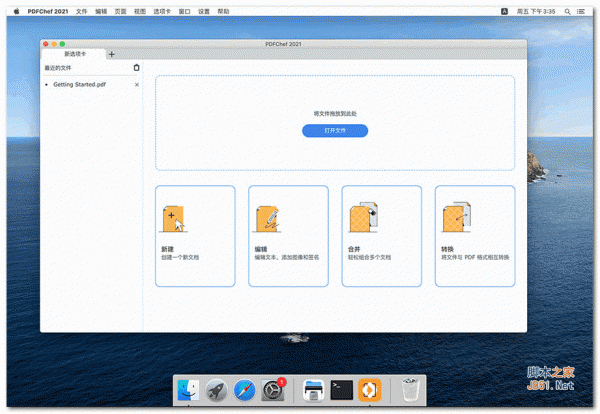The width and height of the screenshot is (600, 414).
Task: Open Finder from the Dock
Action: (188, 390)
